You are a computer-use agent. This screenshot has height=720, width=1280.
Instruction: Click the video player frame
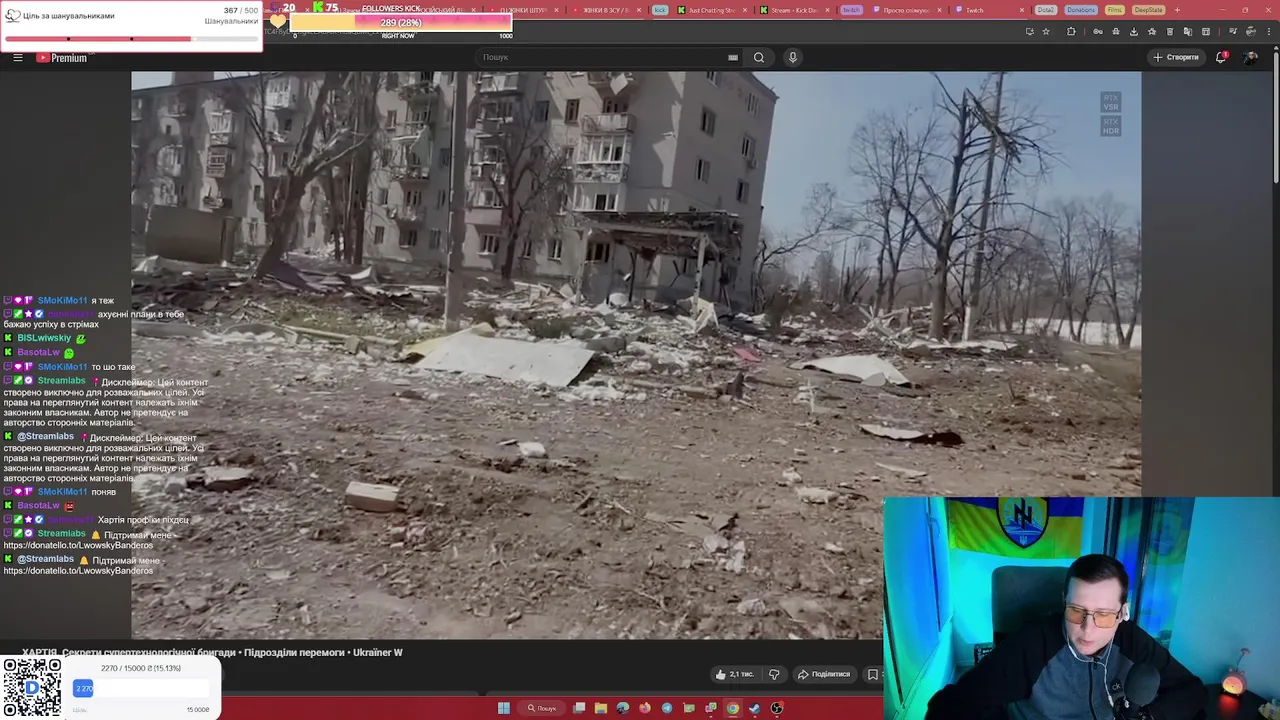point(636,355)
